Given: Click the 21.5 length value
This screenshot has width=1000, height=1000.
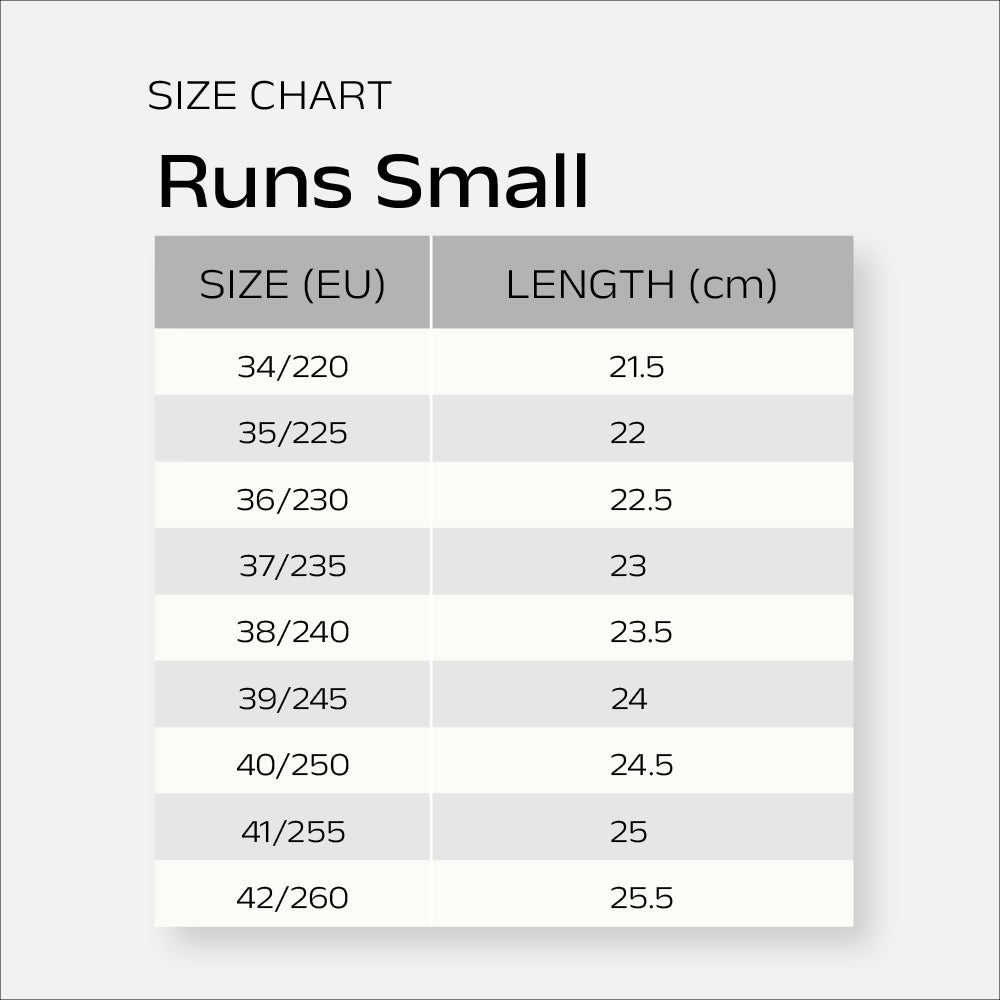Looking at the screenshot, I should click(637, 367).
